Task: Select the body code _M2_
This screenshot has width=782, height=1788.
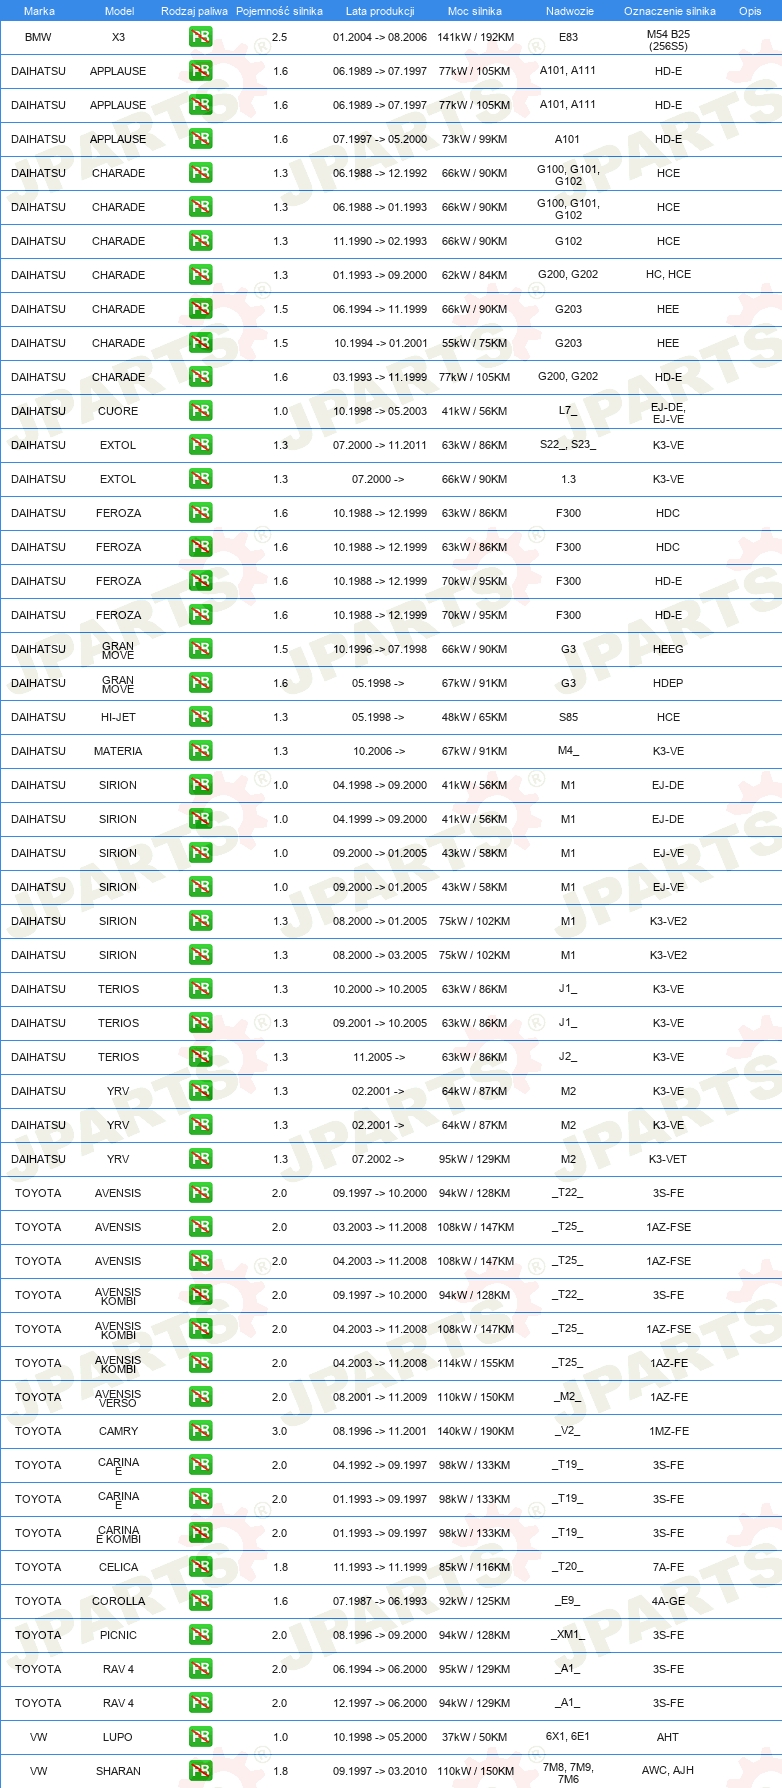Action: (x=568, y=1397)
